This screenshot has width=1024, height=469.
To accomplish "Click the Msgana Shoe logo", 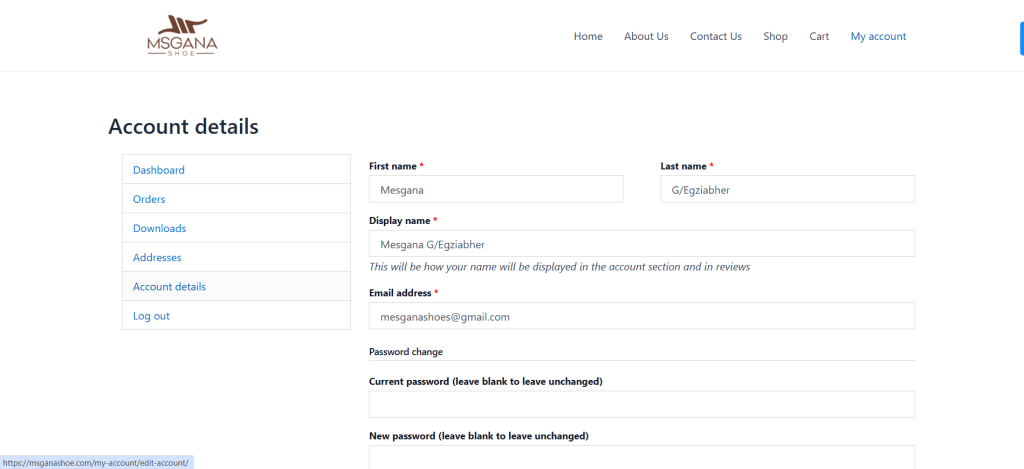I will coord(181,36).
